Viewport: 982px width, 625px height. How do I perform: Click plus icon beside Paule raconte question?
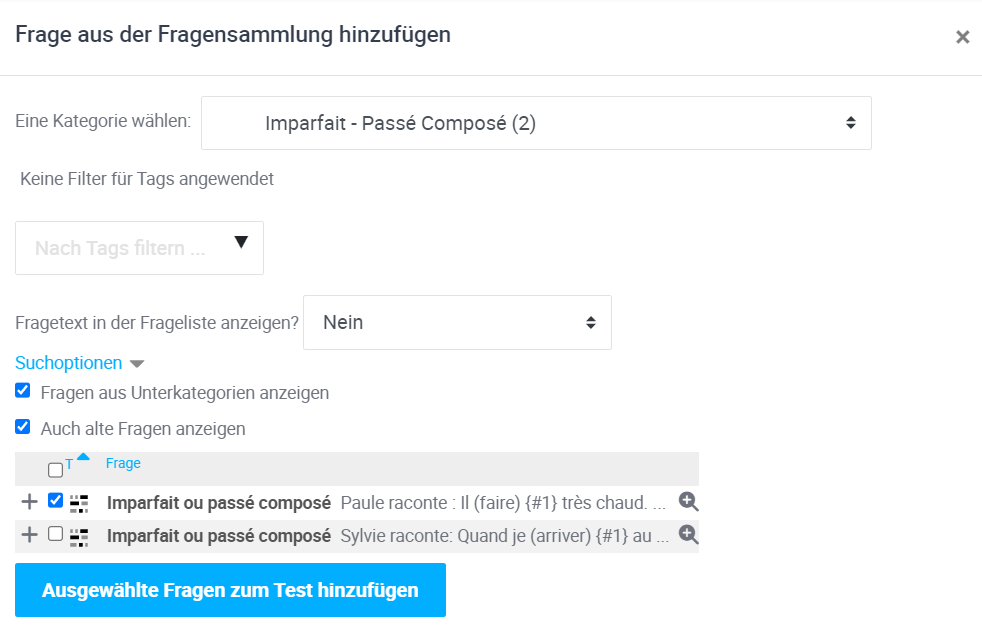click(x=29, y=501)
